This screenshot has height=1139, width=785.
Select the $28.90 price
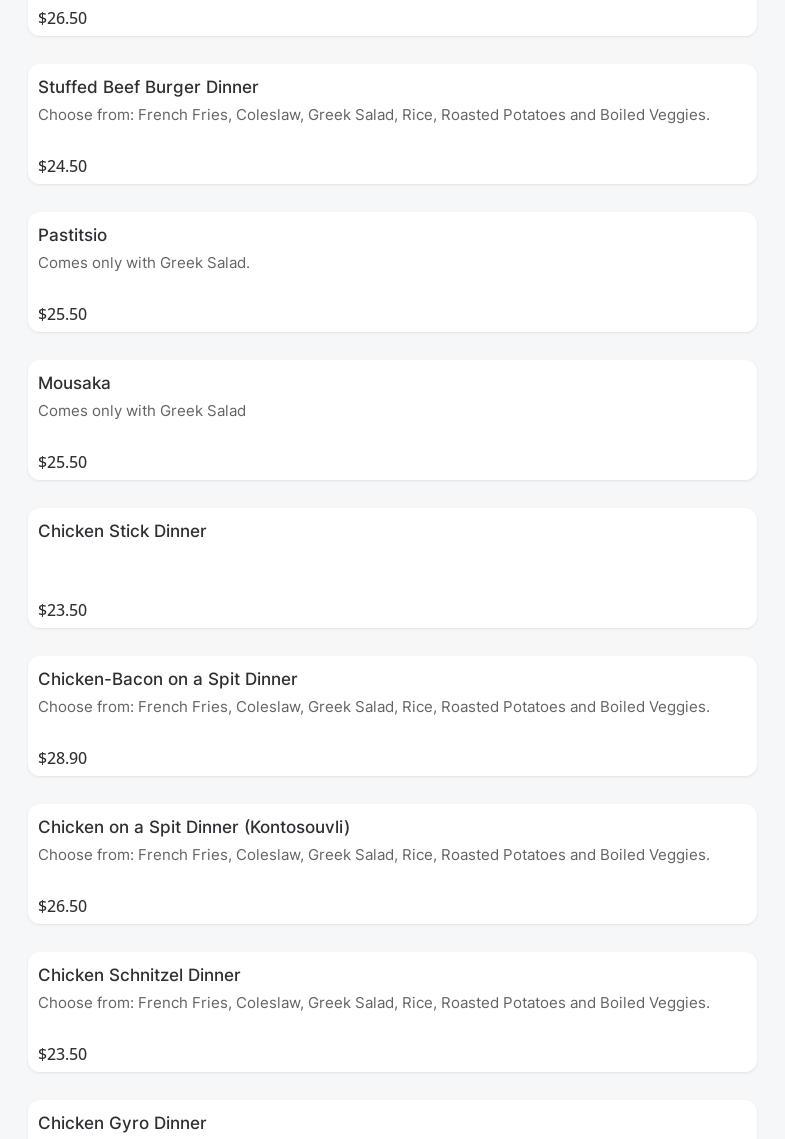[62, 758]
